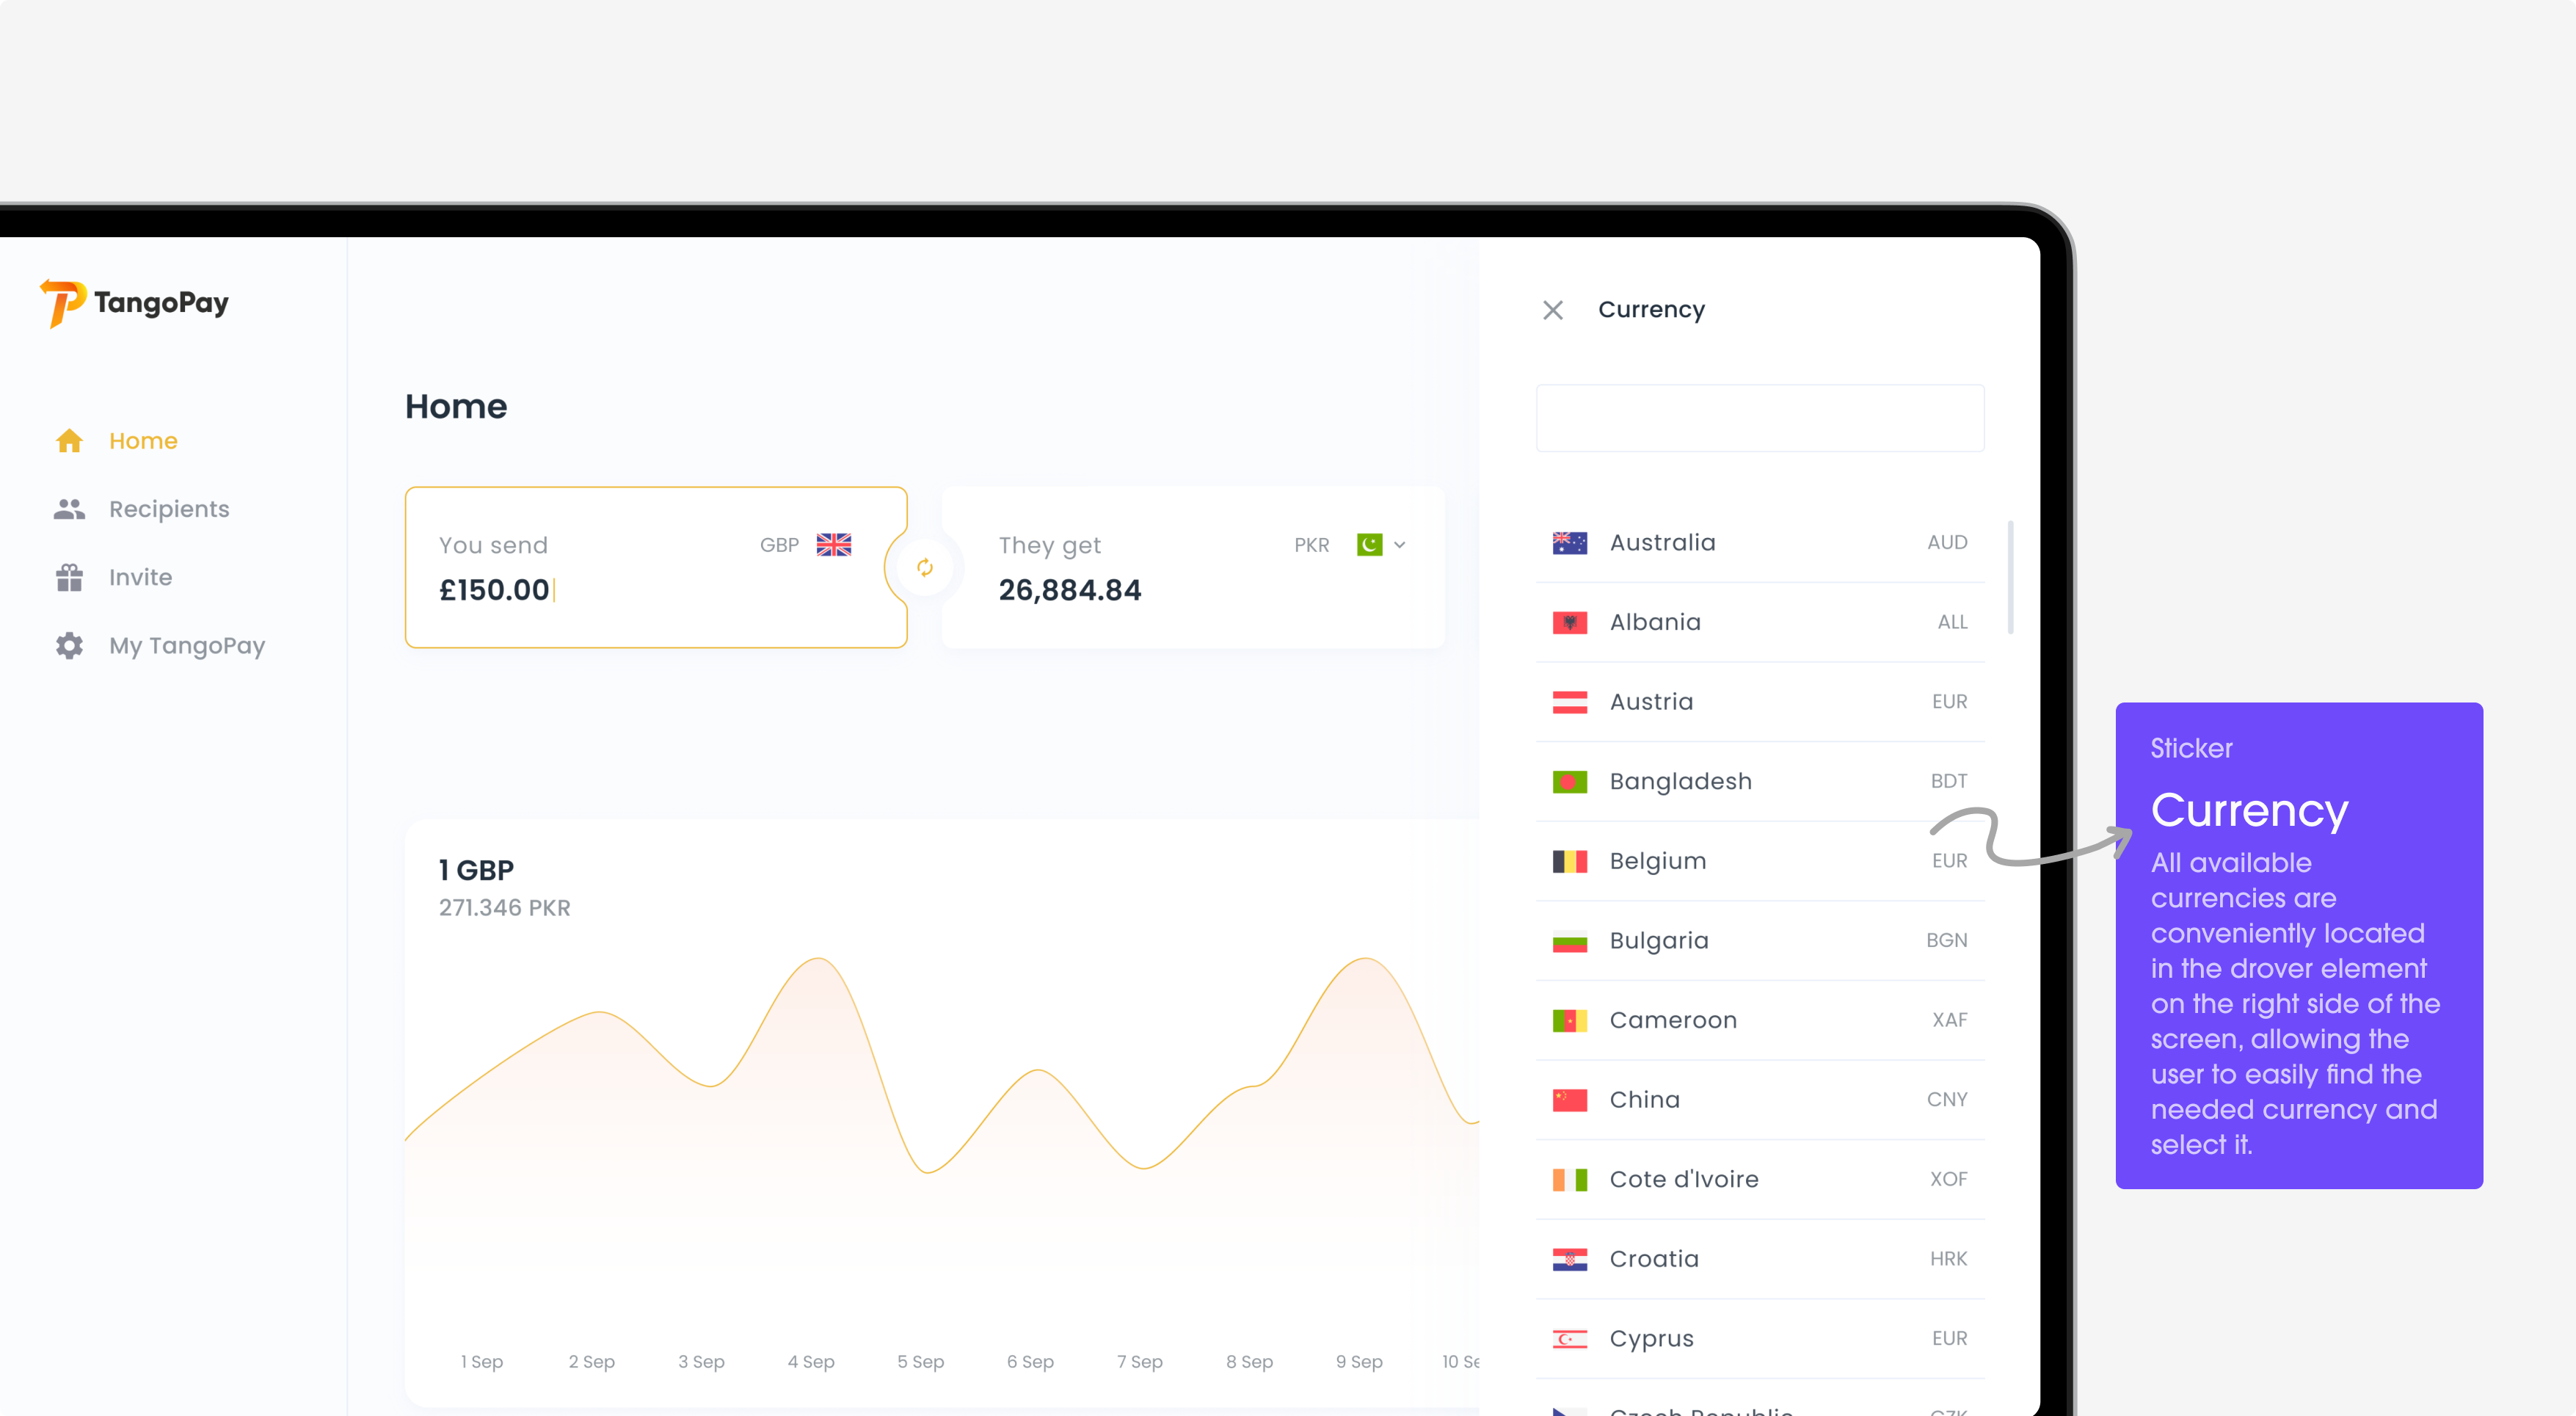This screenshot has height=1416, width=2576.
Task: Click the 9 Sep chart date label
Action: (1359, 1362)
